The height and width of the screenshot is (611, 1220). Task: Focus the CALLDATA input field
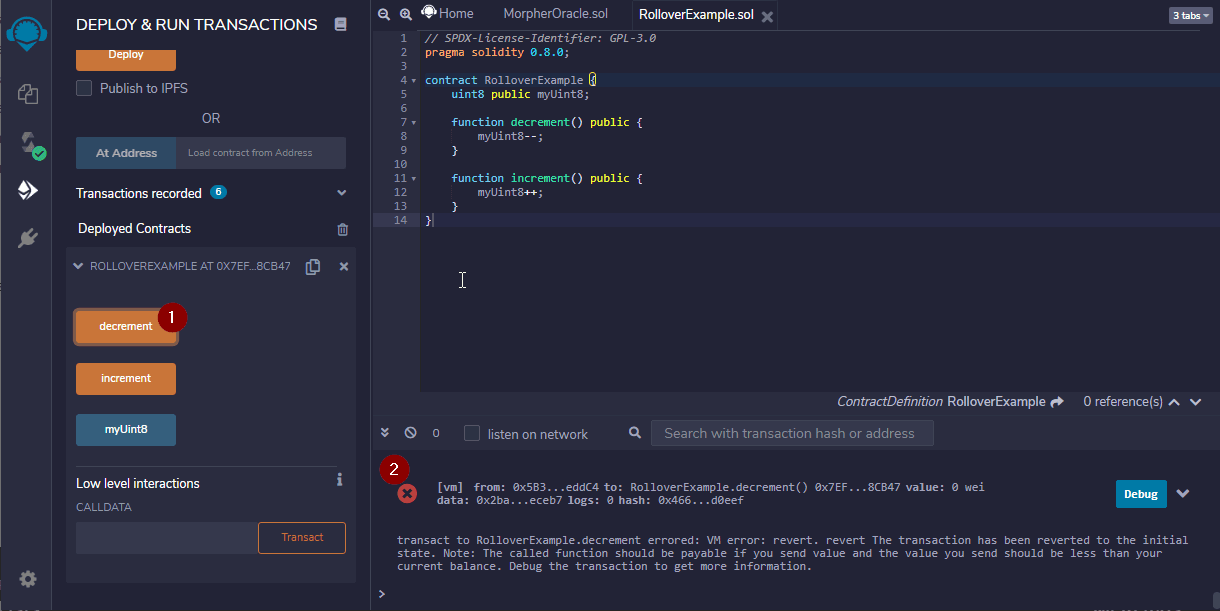click(x=167, y=538)
